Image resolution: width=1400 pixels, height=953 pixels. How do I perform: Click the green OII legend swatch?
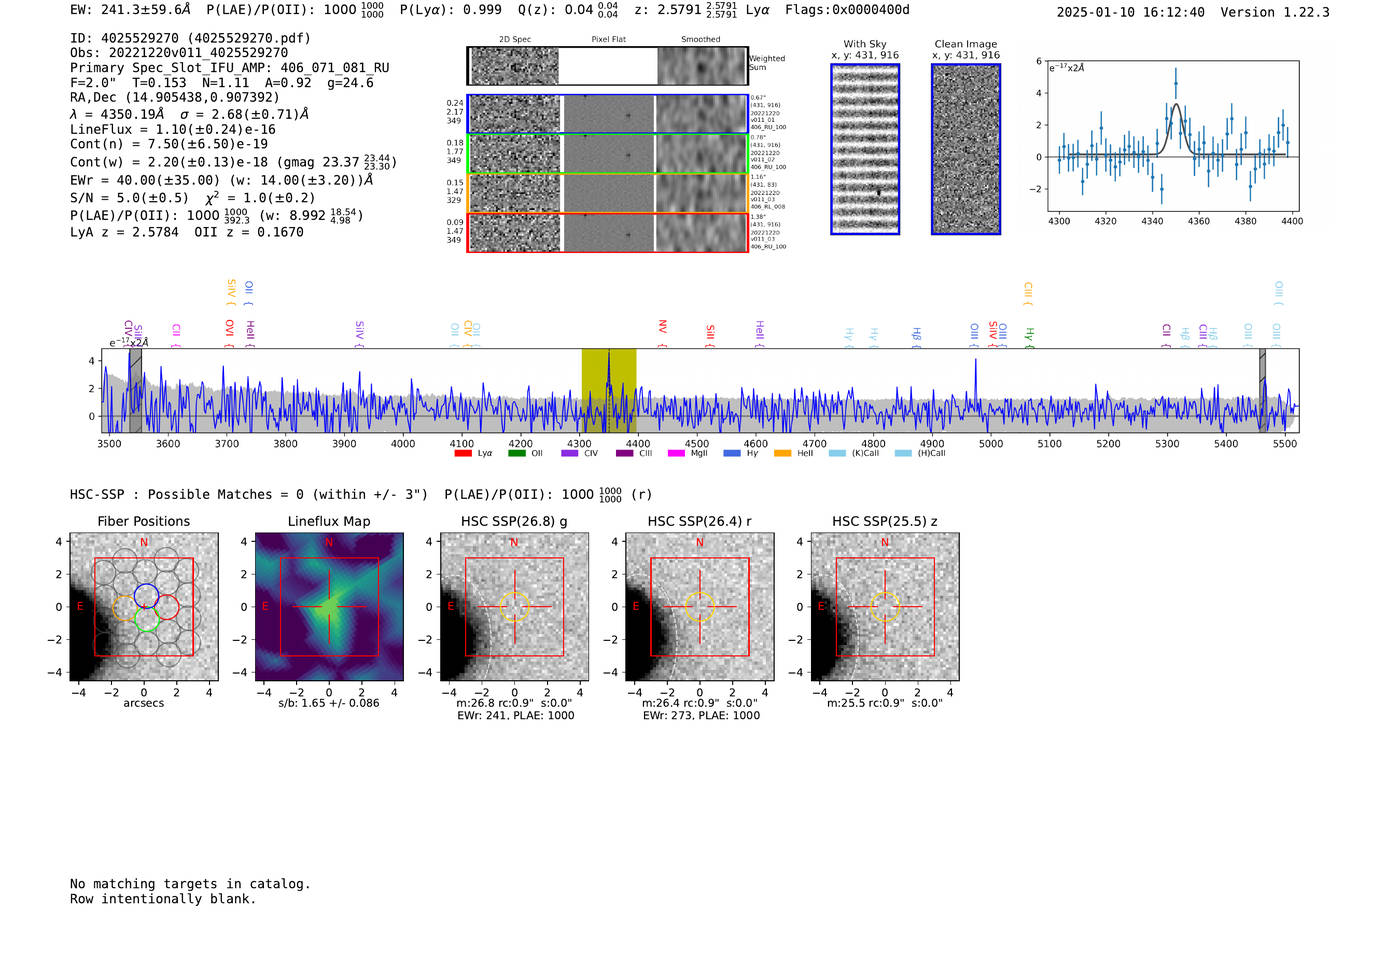[x=516, y=453]
